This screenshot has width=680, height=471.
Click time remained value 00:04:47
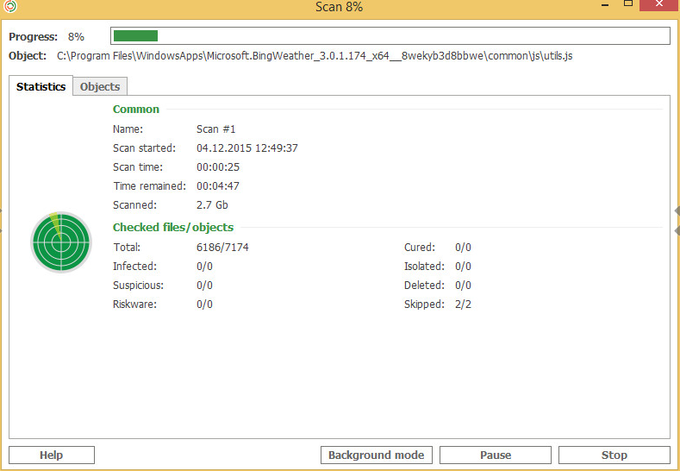[218, 186]
